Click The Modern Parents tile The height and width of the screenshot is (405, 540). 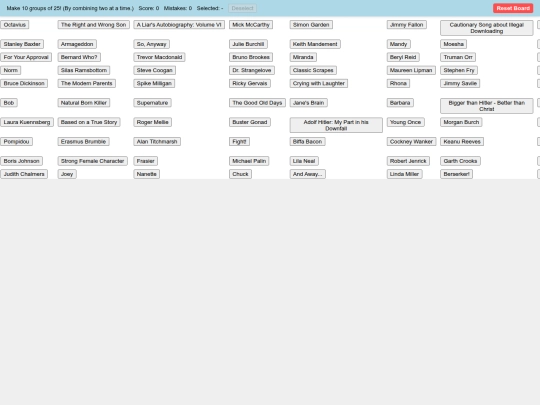87,83
